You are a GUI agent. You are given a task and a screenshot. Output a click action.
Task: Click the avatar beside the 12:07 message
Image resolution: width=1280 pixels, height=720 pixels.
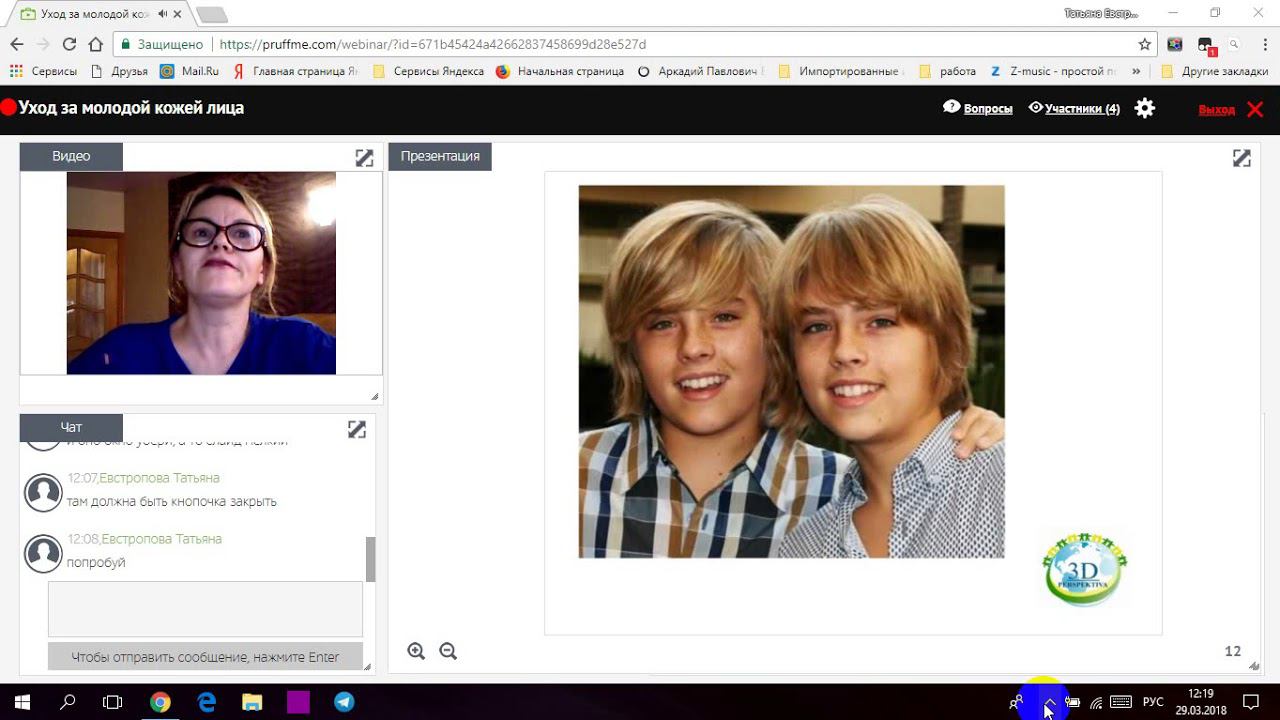coord(43,493)
